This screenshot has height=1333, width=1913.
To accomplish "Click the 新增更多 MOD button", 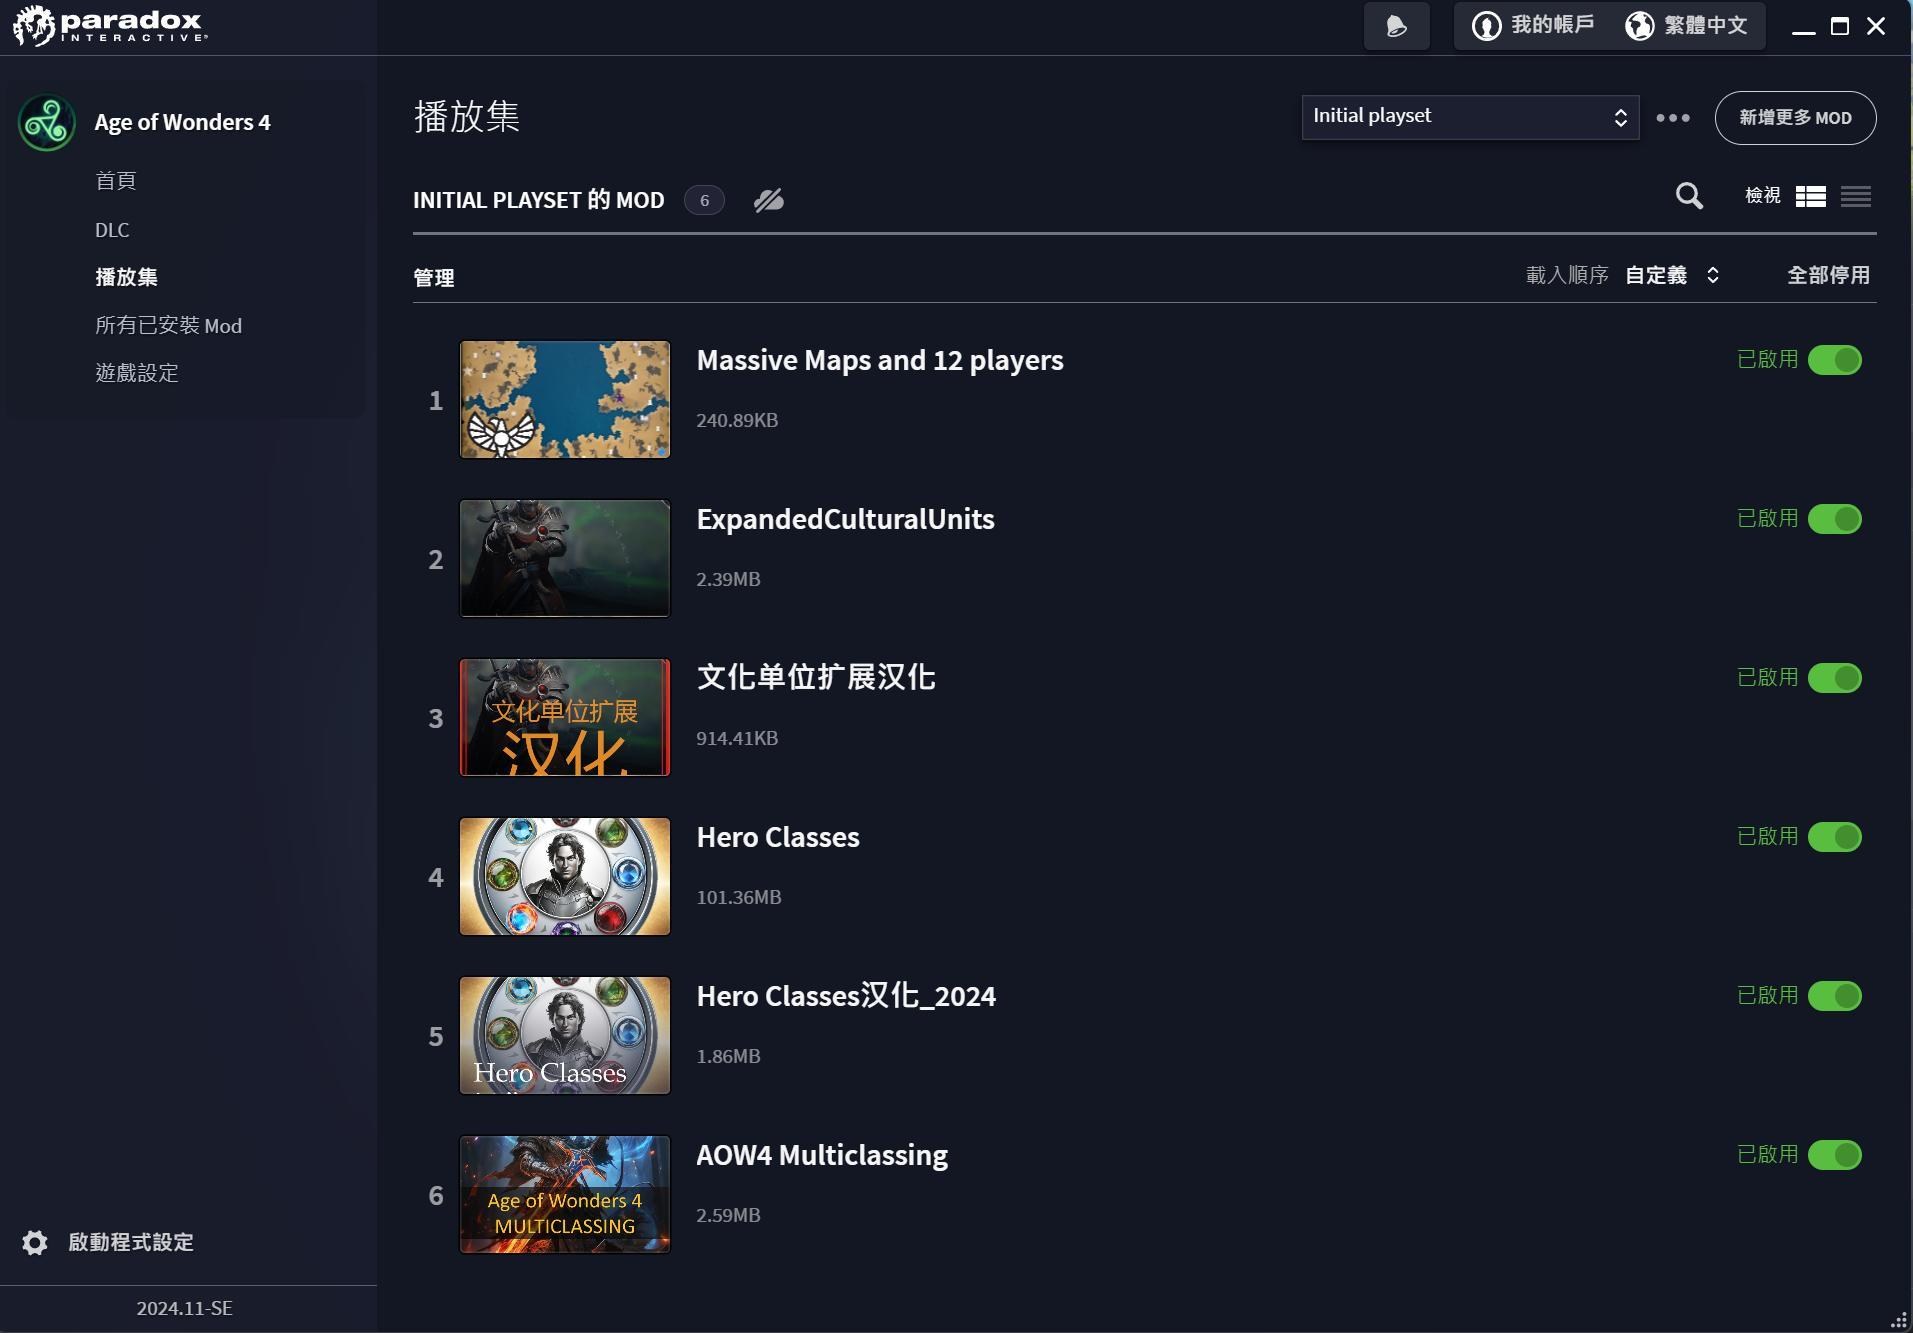I will 1795,118.
